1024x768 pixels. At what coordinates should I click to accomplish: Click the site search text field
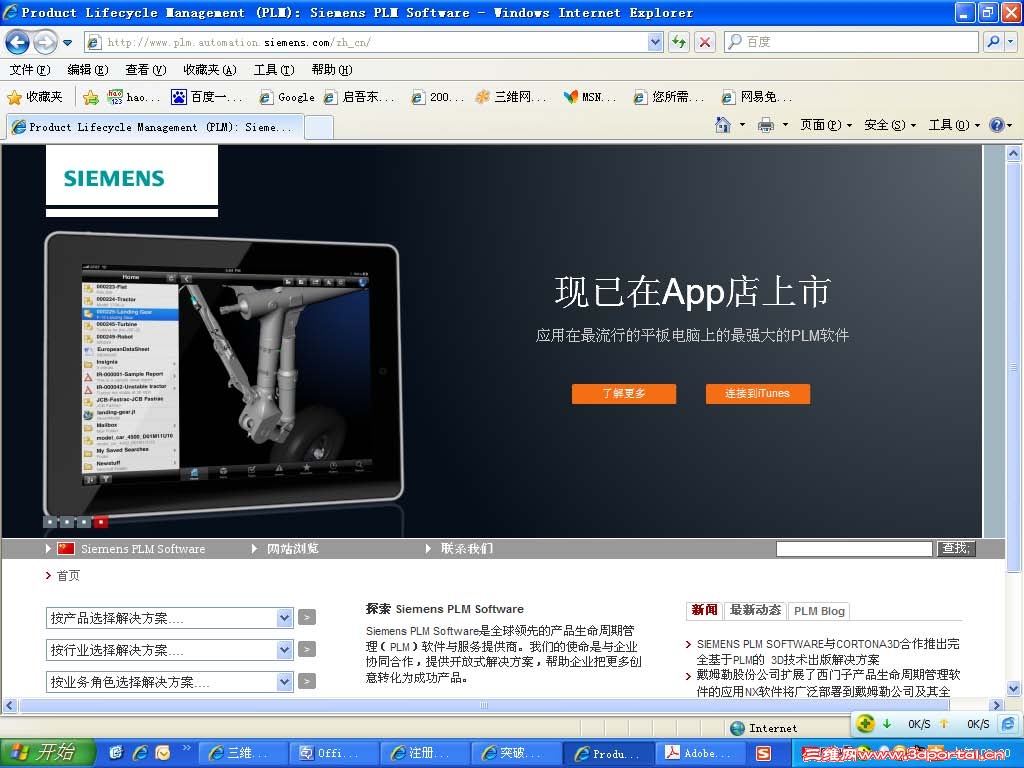[854, 549]
